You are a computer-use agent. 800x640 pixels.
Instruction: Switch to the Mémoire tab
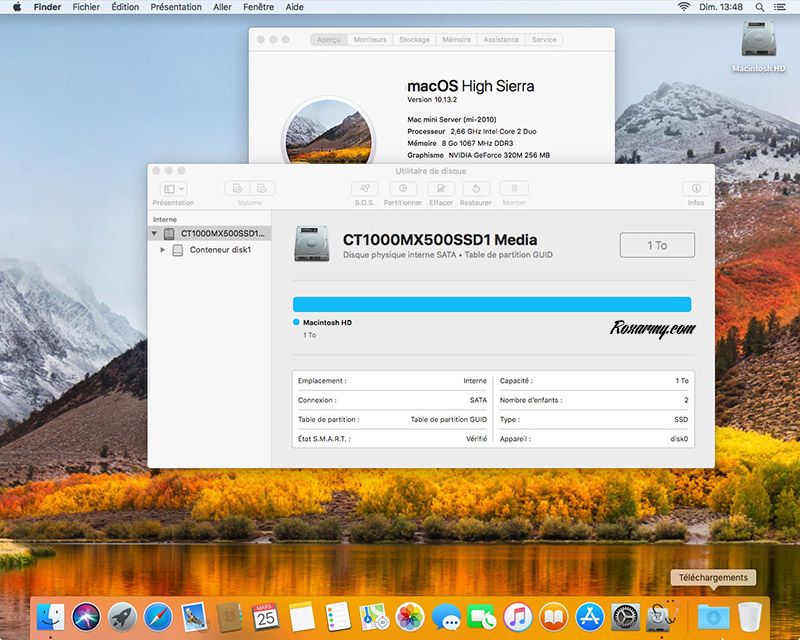(x=457, y=40)
